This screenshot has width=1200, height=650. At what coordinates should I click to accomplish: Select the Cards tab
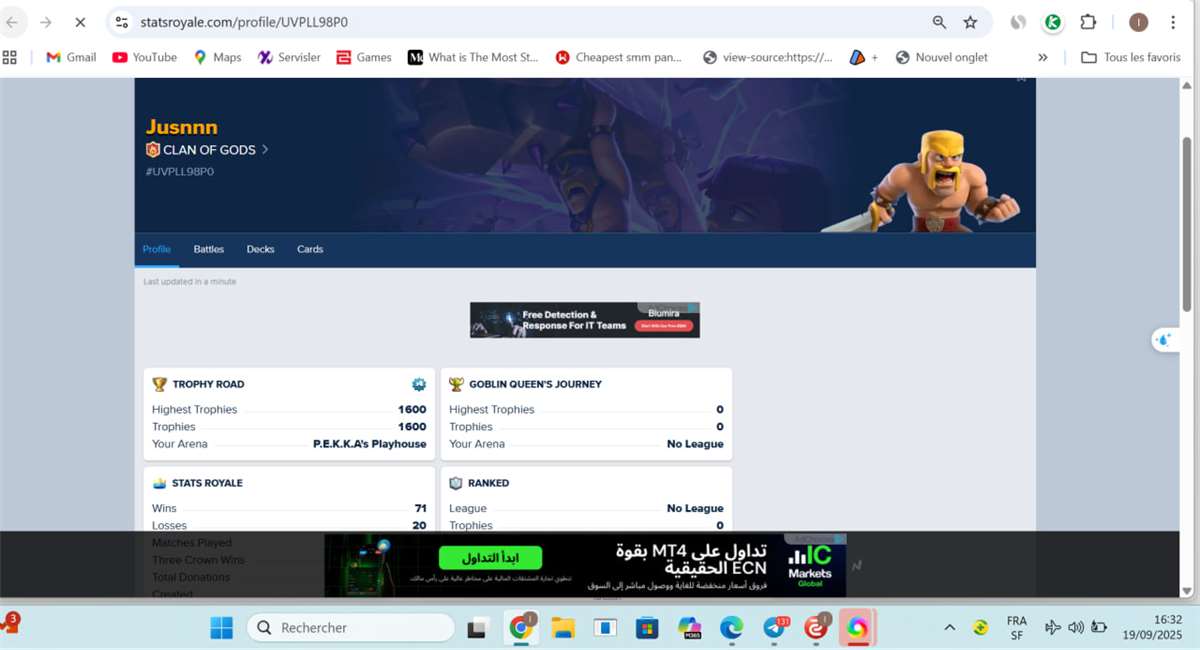[x=310, y=249]
